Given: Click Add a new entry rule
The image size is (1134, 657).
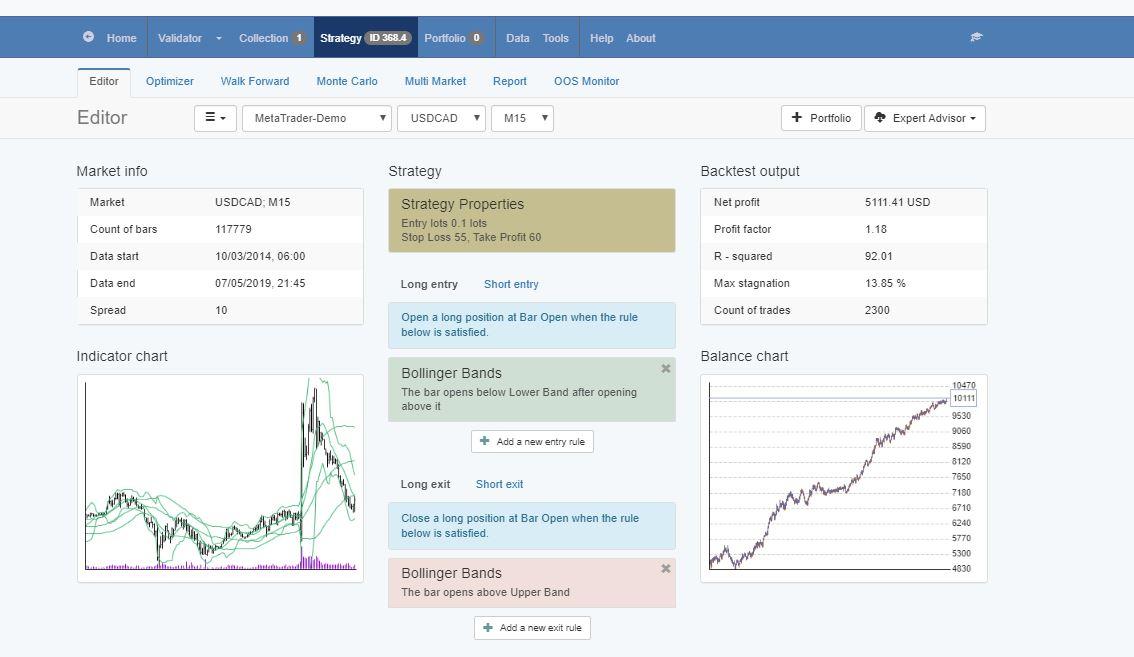Looking at the screenshot, I should [532, 441].
